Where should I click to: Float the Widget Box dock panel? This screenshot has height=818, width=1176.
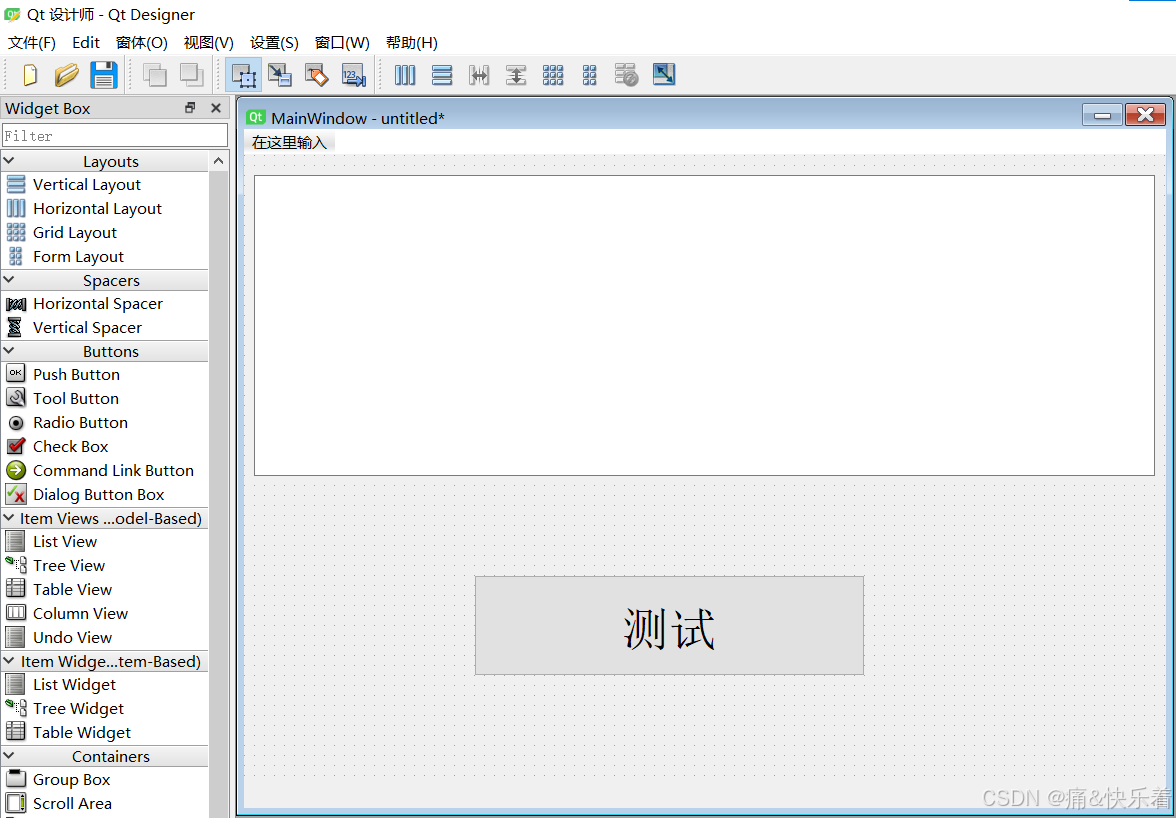click(190, 108)
